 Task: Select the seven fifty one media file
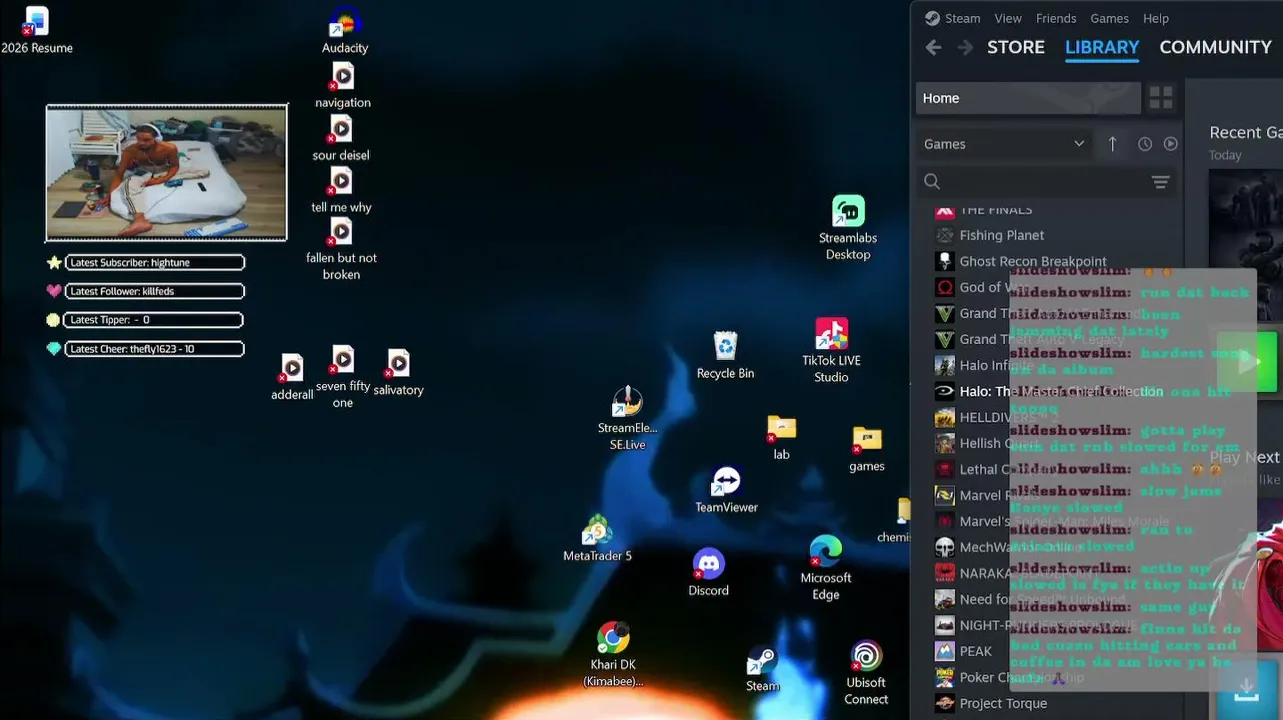343,377
